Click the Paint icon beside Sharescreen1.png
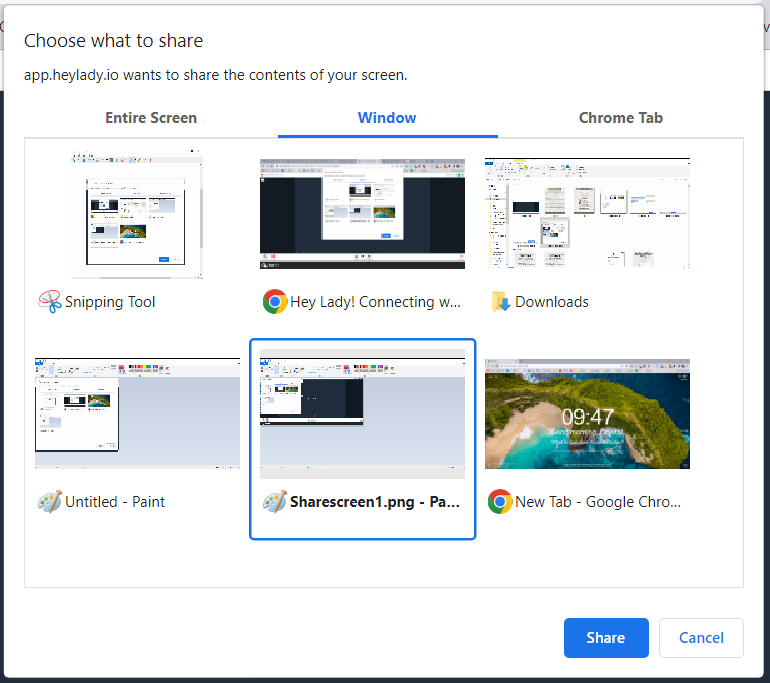Image resolution: width=770 pixels, height=683 pixels. (275, 501)
